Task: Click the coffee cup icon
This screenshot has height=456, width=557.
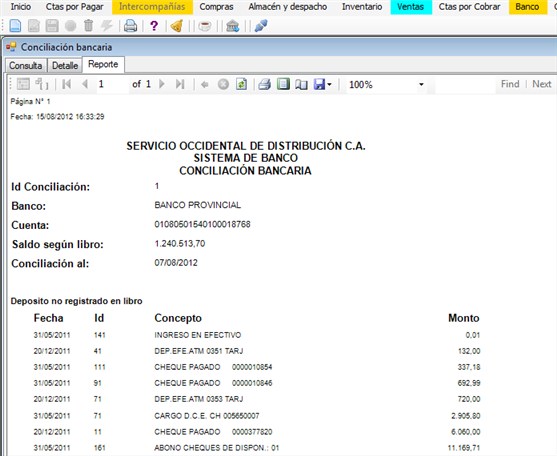Action: pos(205,26)
